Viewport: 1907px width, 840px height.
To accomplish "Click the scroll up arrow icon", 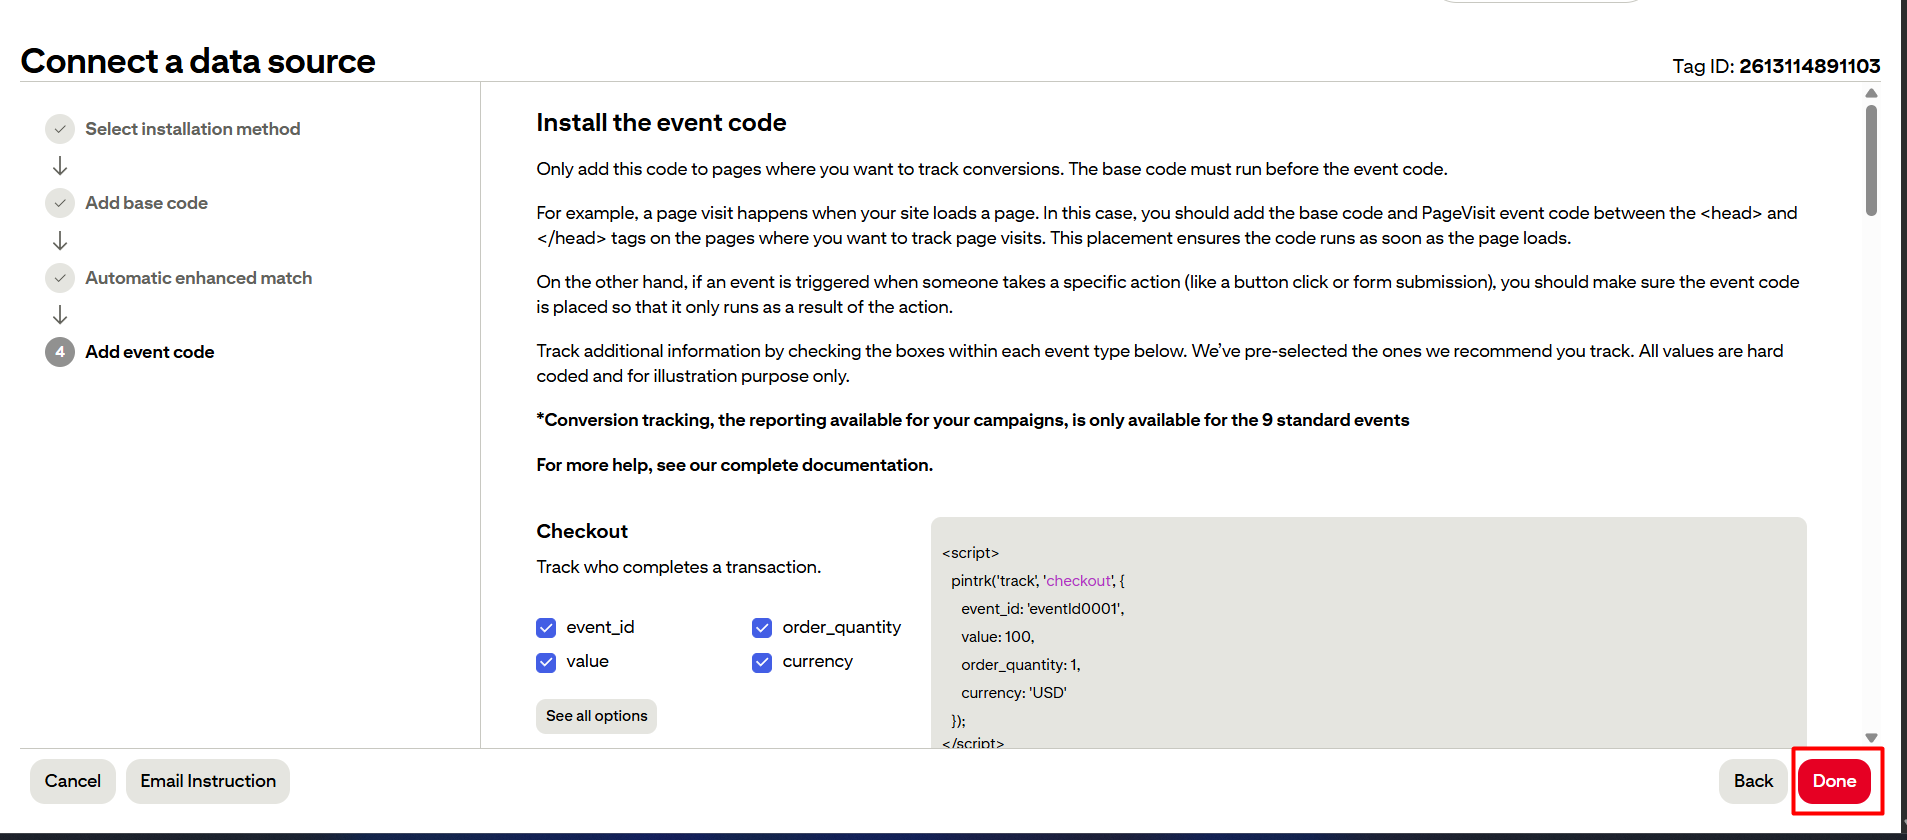I will [1871, 93].
